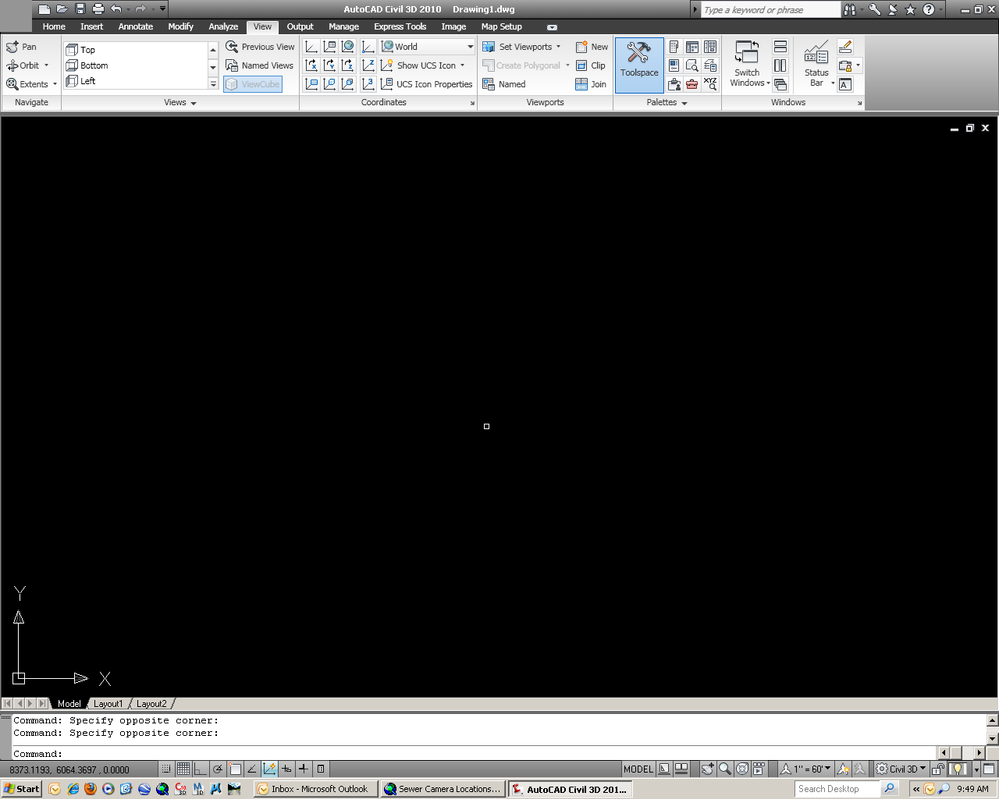
Task: Switch to the Analyze ribbon tab
Action: [x=223, y=26]
